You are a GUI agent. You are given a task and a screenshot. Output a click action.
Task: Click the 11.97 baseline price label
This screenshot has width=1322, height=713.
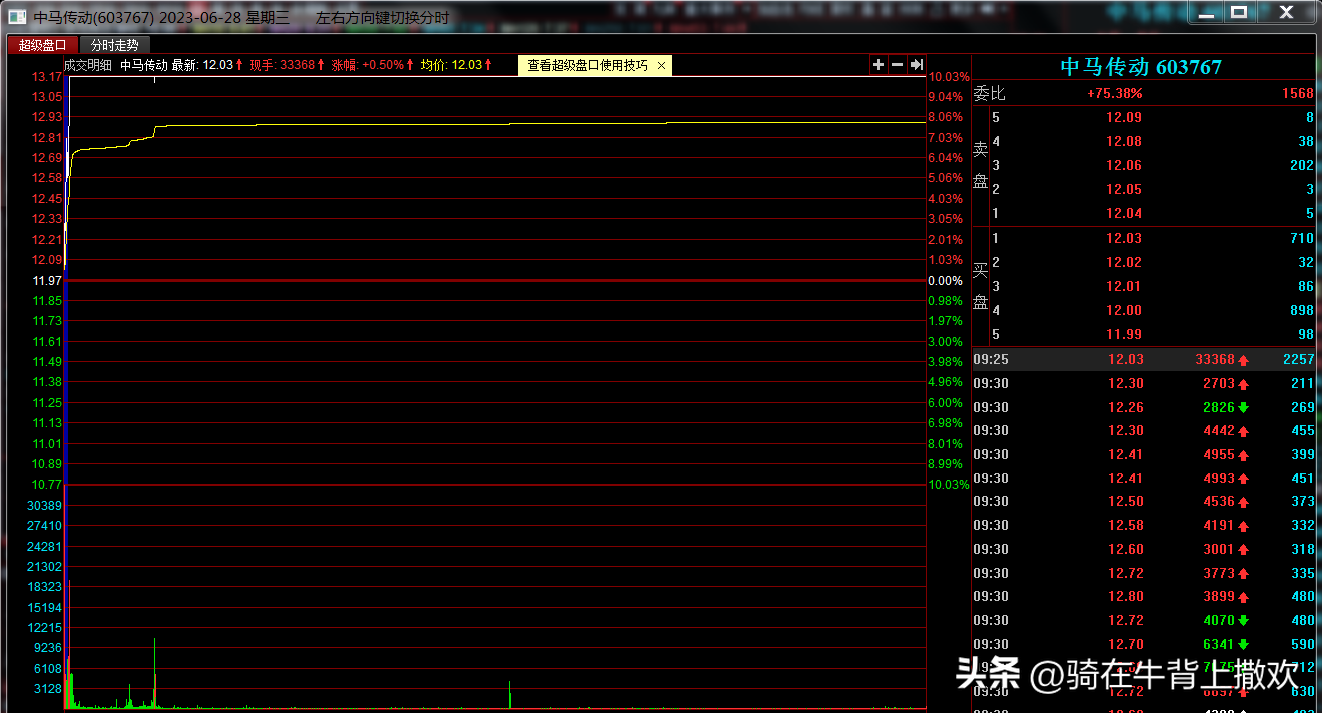pos(47,281)
